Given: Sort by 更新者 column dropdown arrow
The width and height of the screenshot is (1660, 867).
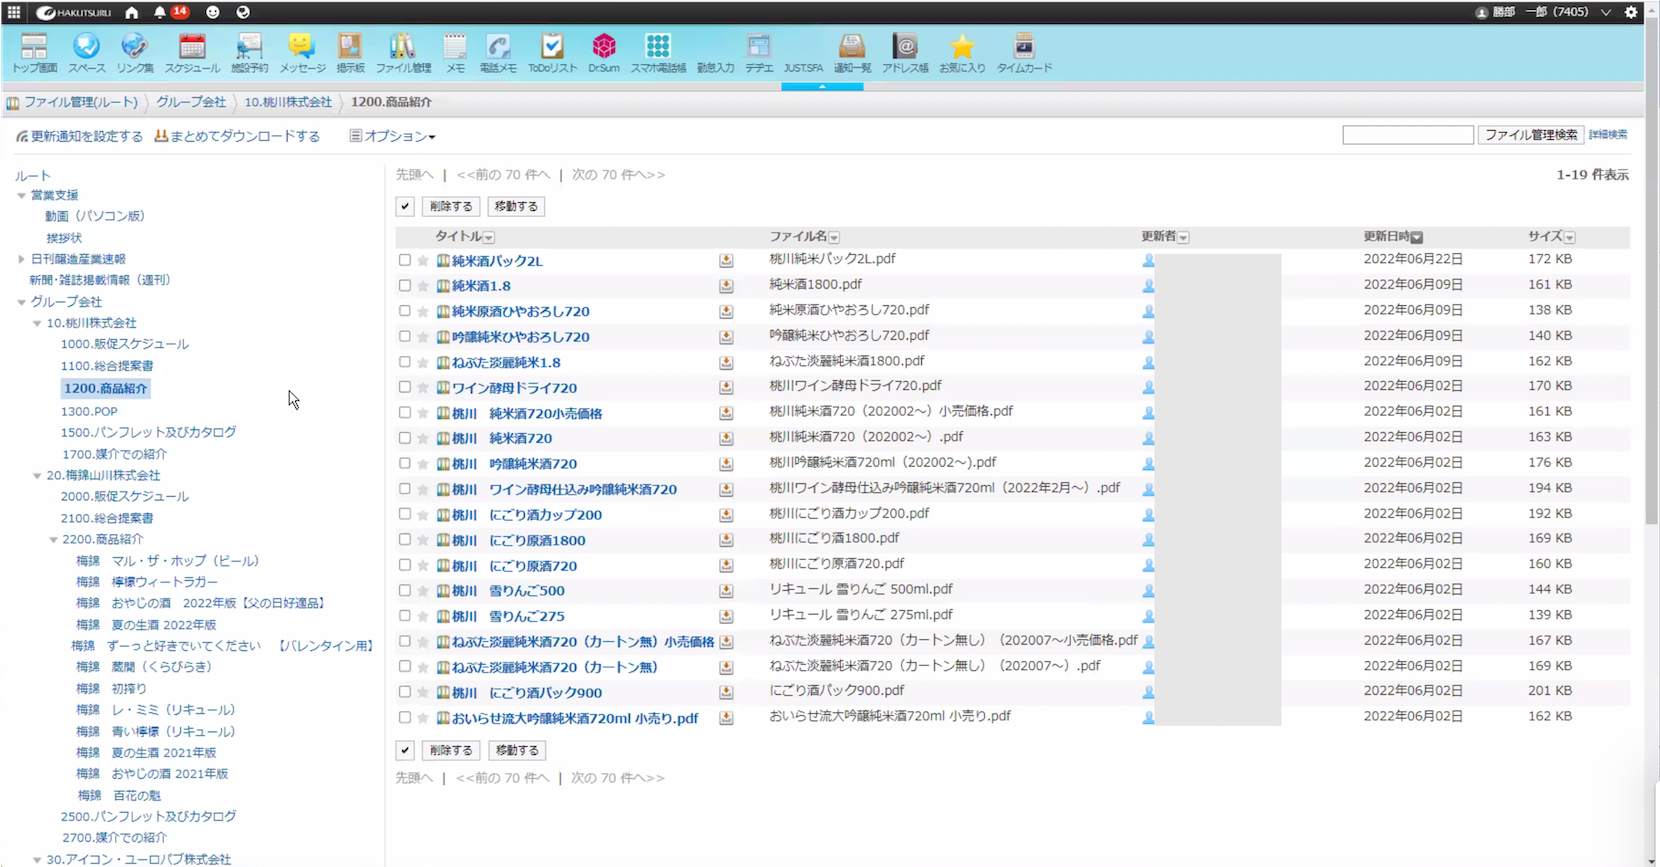Looking at the screenshot, I should coord(1183,237).
